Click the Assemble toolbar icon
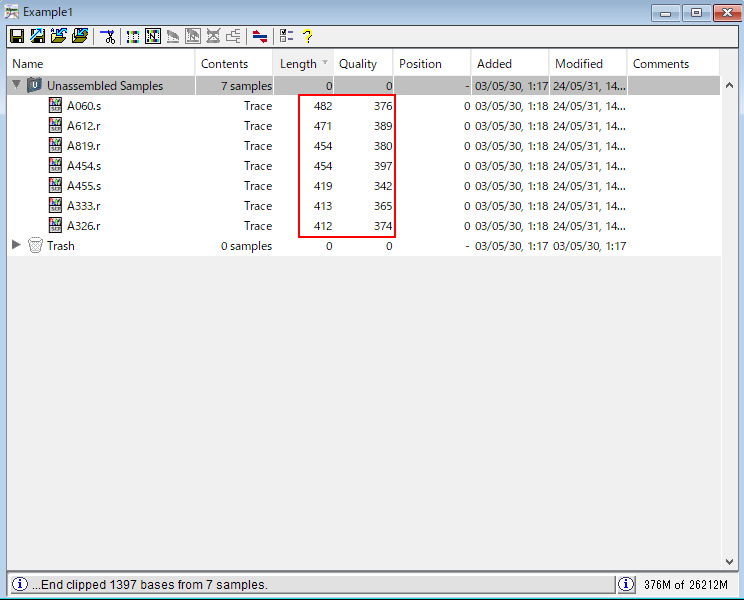The image size is (744, 600). click(133, 37)
